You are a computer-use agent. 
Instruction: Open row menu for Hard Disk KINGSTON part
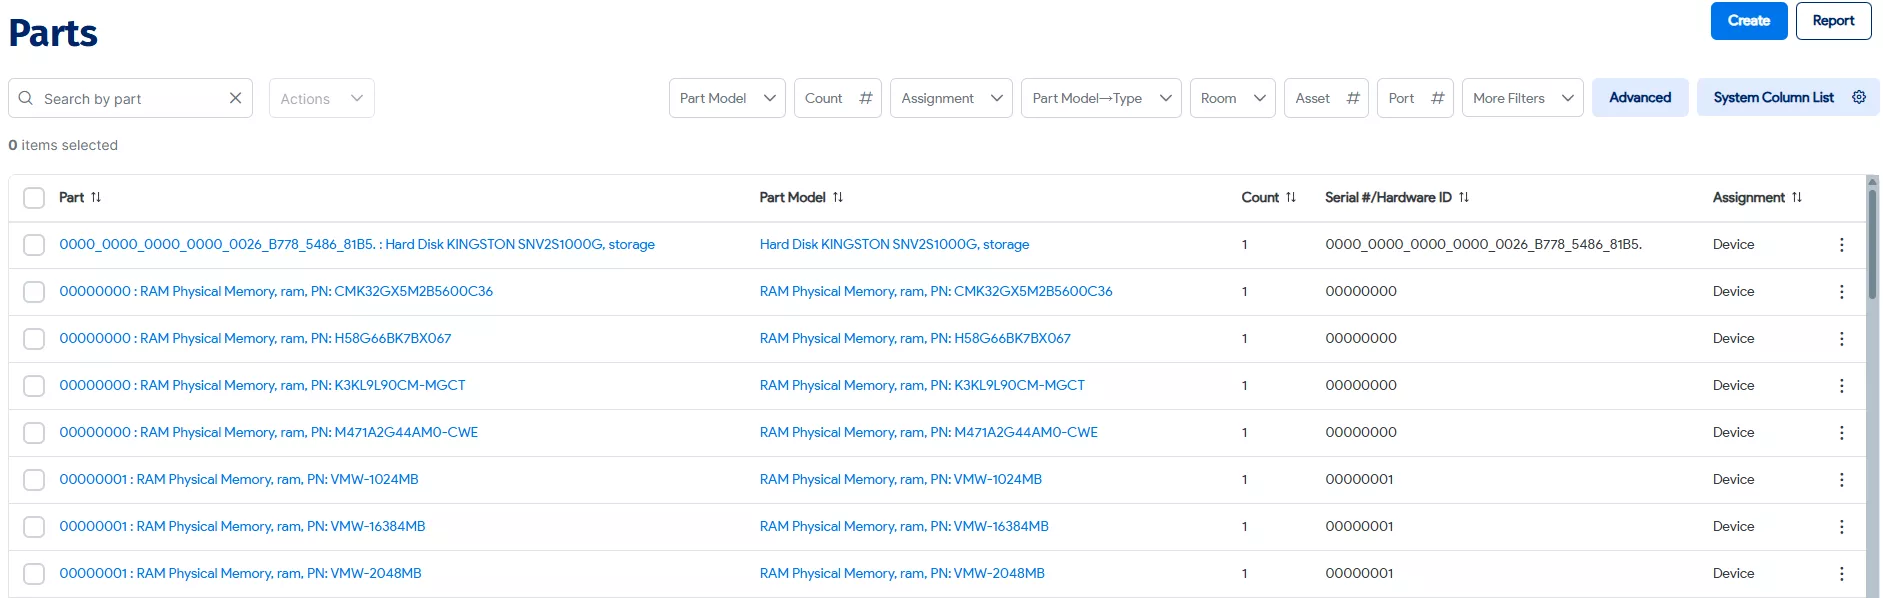point(1841,245)
